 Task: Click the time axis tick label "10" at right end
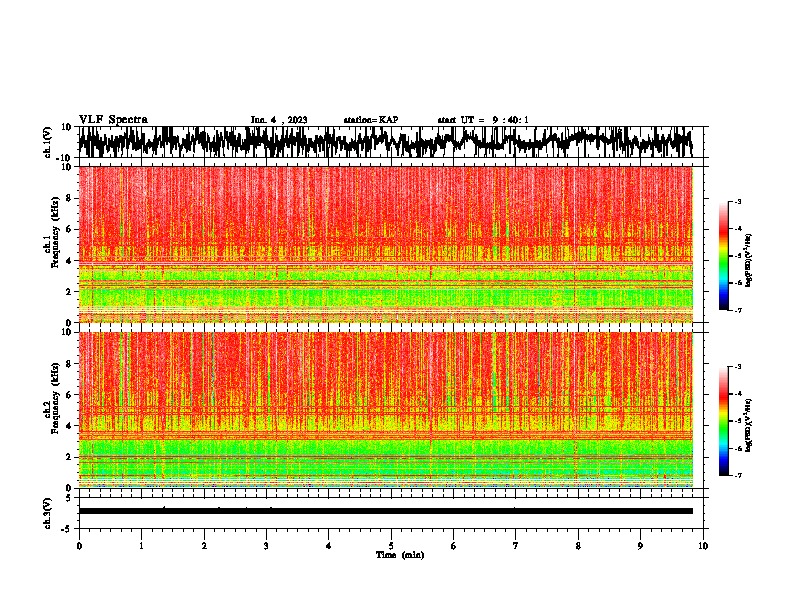pyautogui.click(x=703, y=546)
